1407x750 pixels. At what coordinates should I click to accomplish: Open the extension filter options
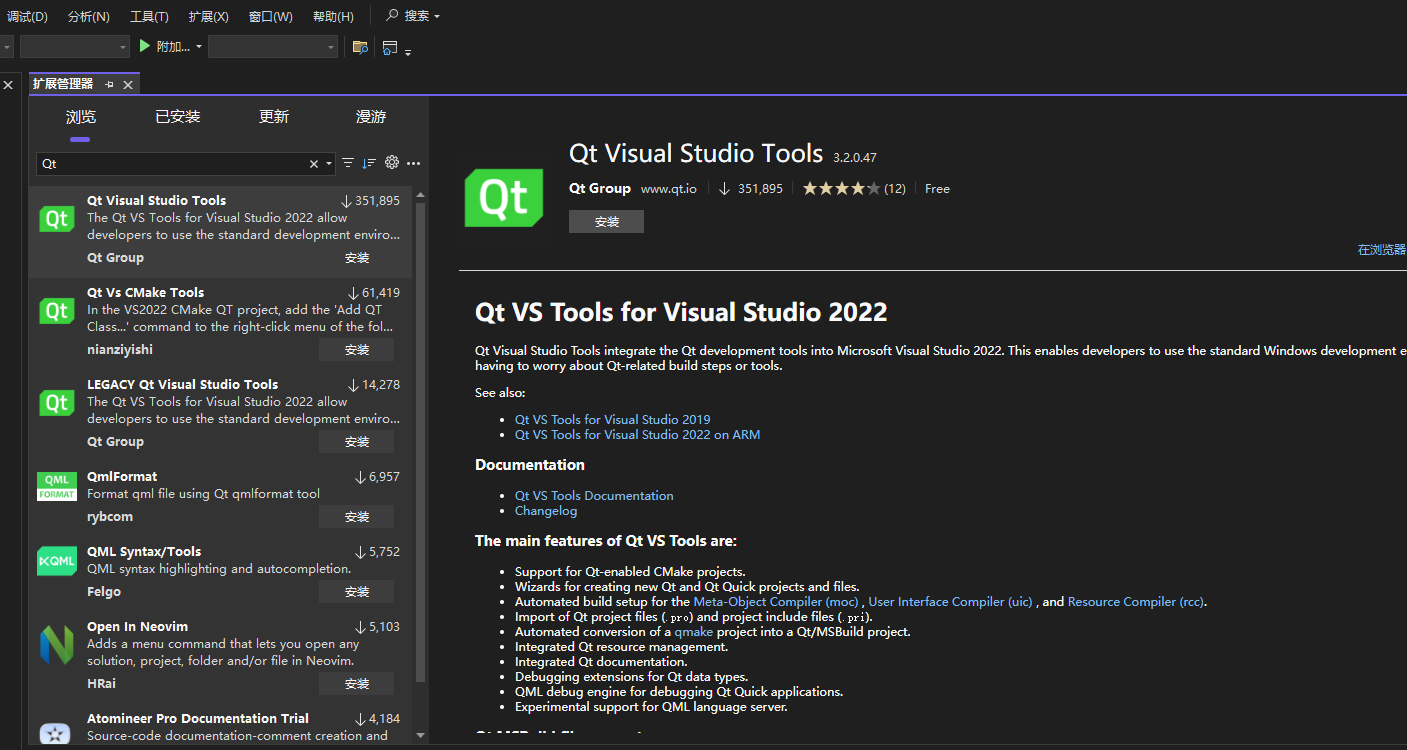tap(348, 163)
